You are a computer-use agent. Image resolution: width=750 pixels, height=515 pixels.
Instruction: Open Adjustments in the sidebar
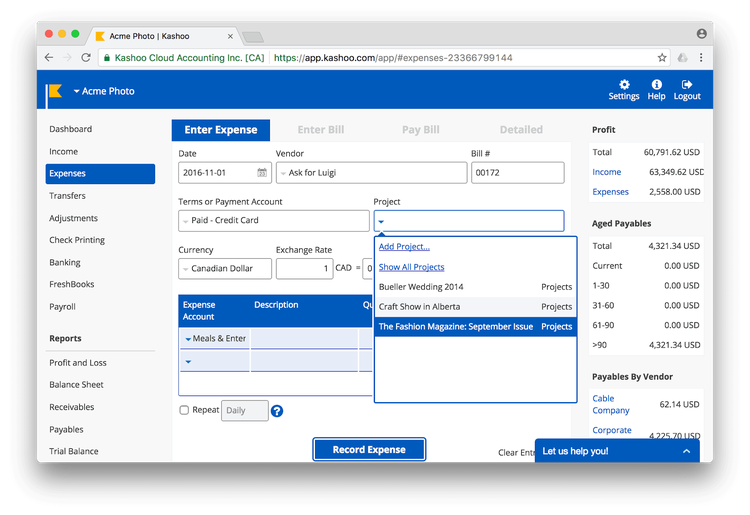click(73, 218)
